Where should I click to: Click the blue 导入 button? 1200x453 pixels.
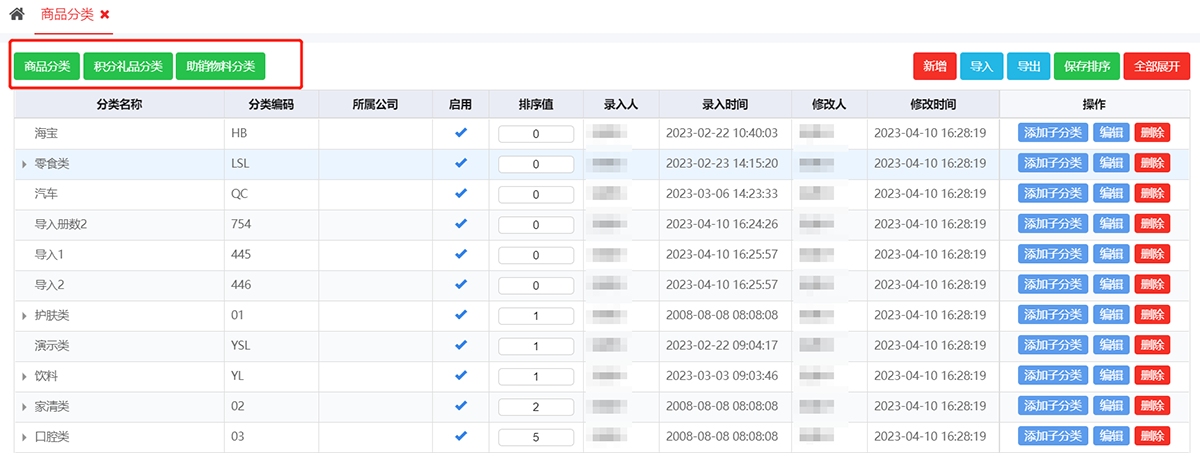pos(982,66)
